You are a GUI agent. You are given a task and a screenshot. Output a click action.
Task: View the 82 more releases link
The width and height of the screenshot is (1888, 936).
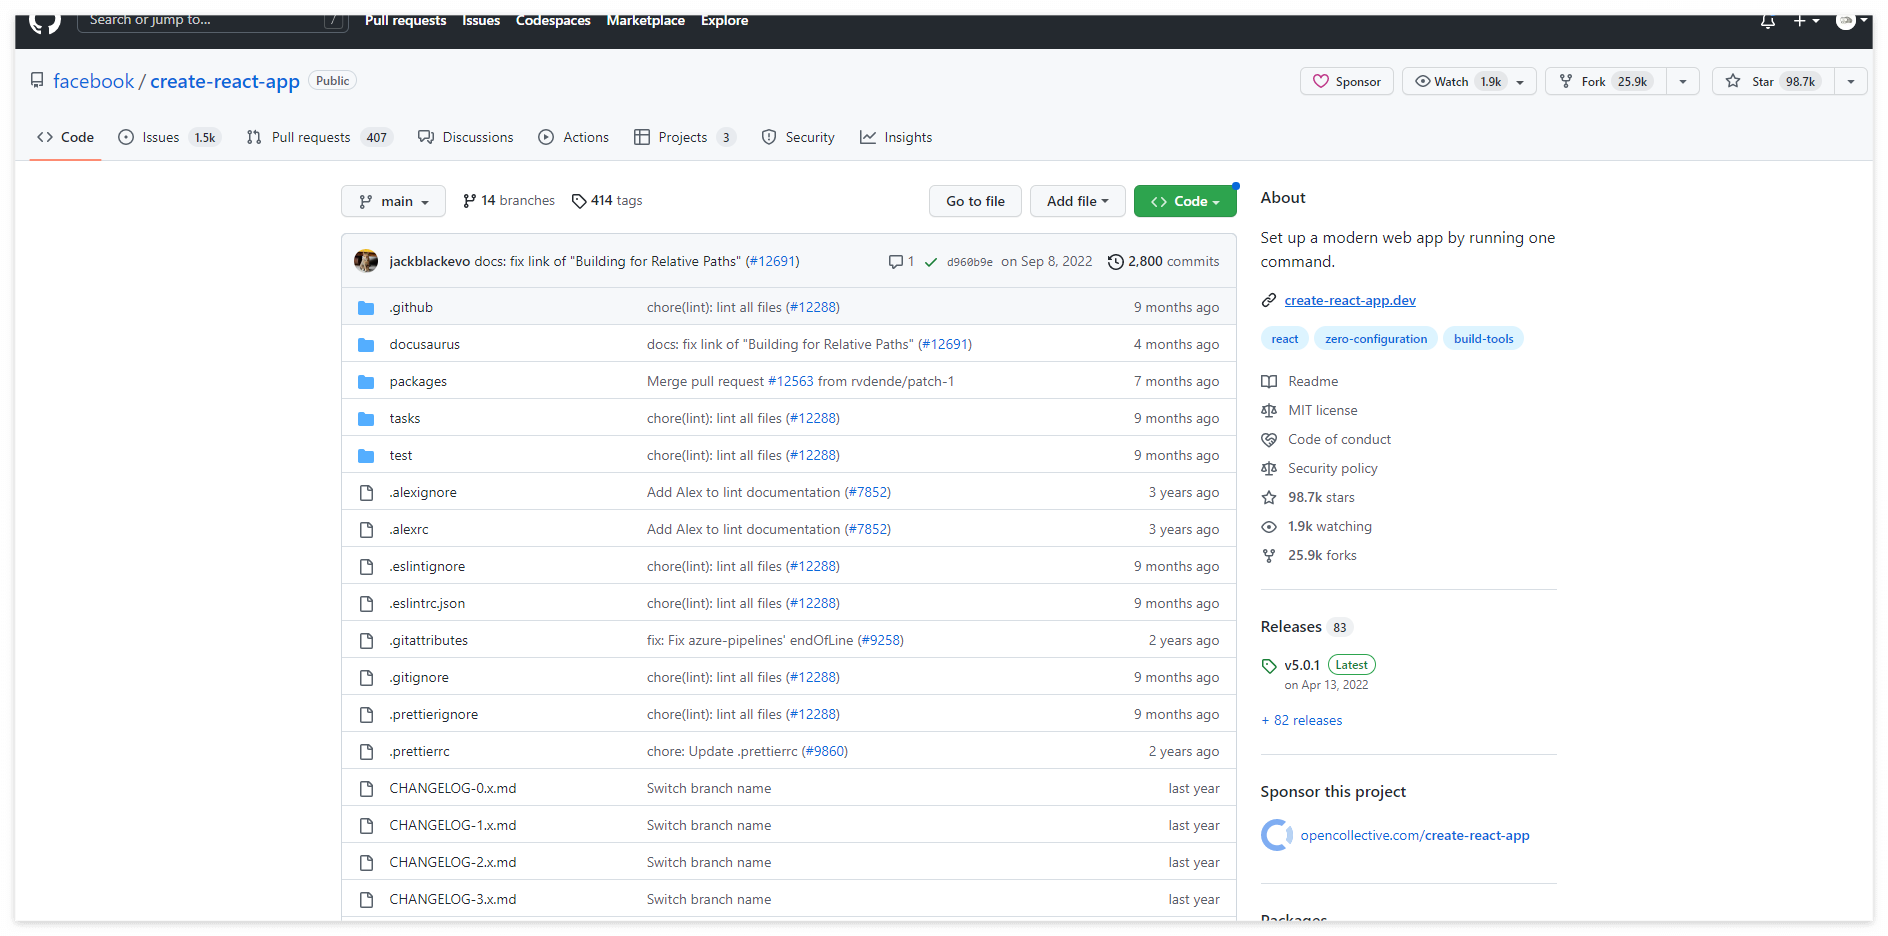[1302, 720]
